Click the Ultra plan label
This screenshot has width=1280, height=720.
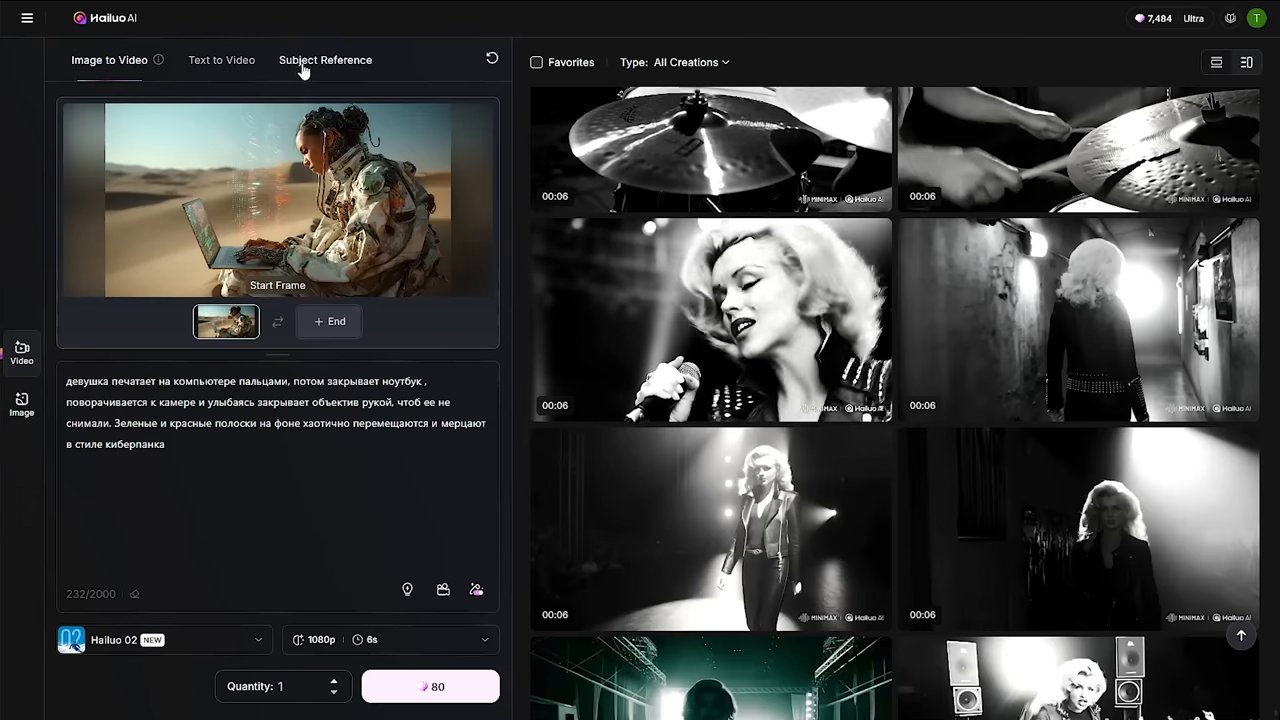1194,18
